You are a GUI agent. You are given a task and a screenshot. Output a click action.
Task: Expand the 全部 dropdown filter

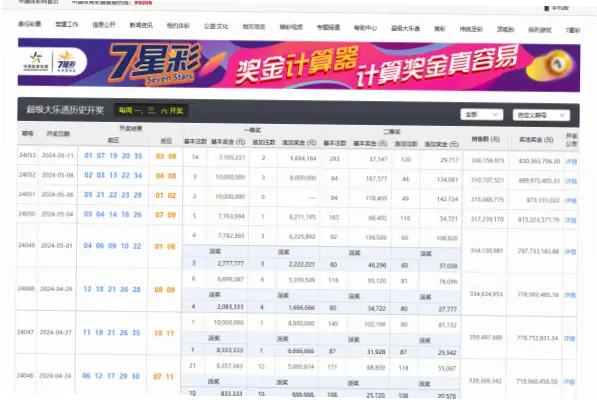pos(482,114)
